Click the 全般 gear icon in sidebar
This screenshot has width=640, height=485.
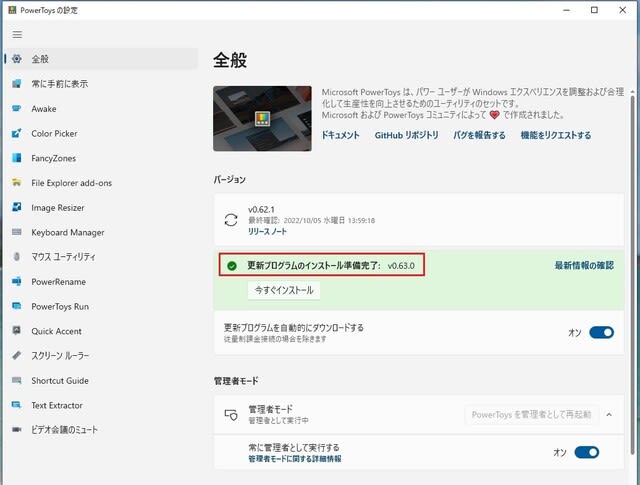[17, 59]
